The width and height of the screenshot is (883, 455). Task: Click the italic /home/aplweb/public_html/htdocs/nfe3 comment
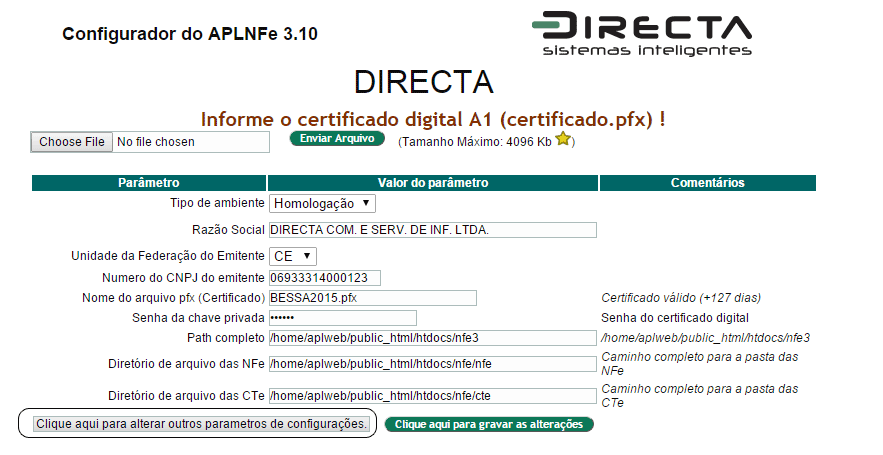point(705,338)
